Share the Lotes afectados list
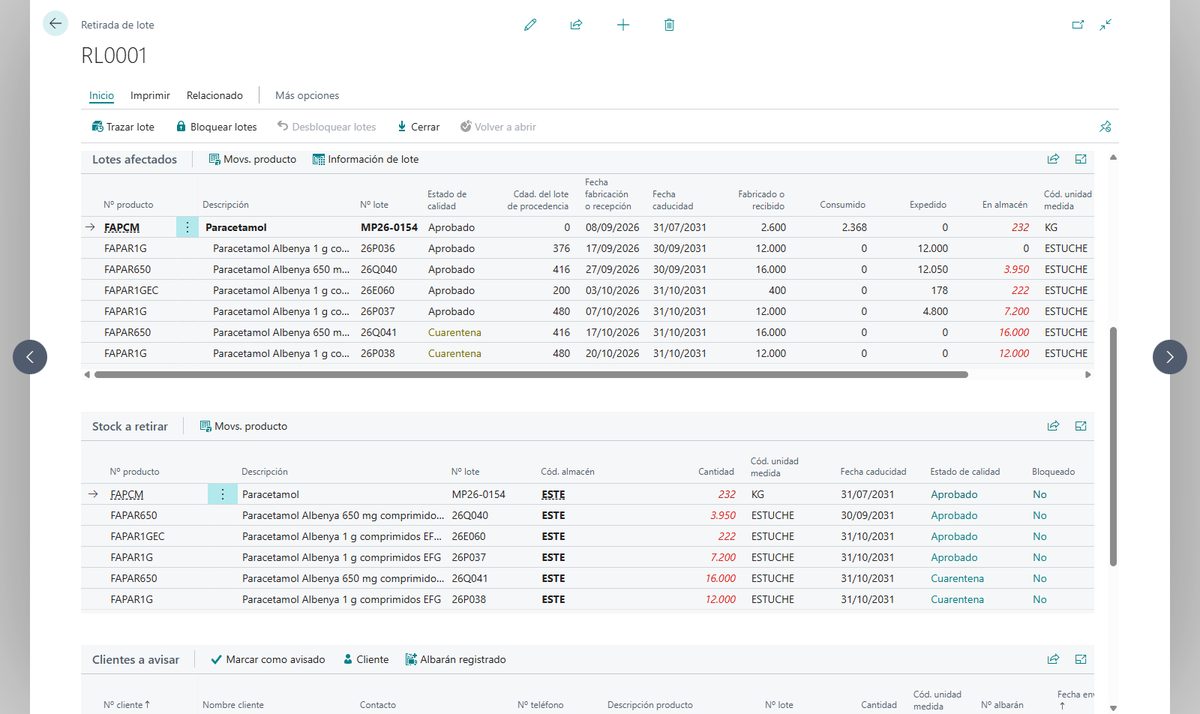This screenshot has width=1200, height=714. [x=1053, y=159]
